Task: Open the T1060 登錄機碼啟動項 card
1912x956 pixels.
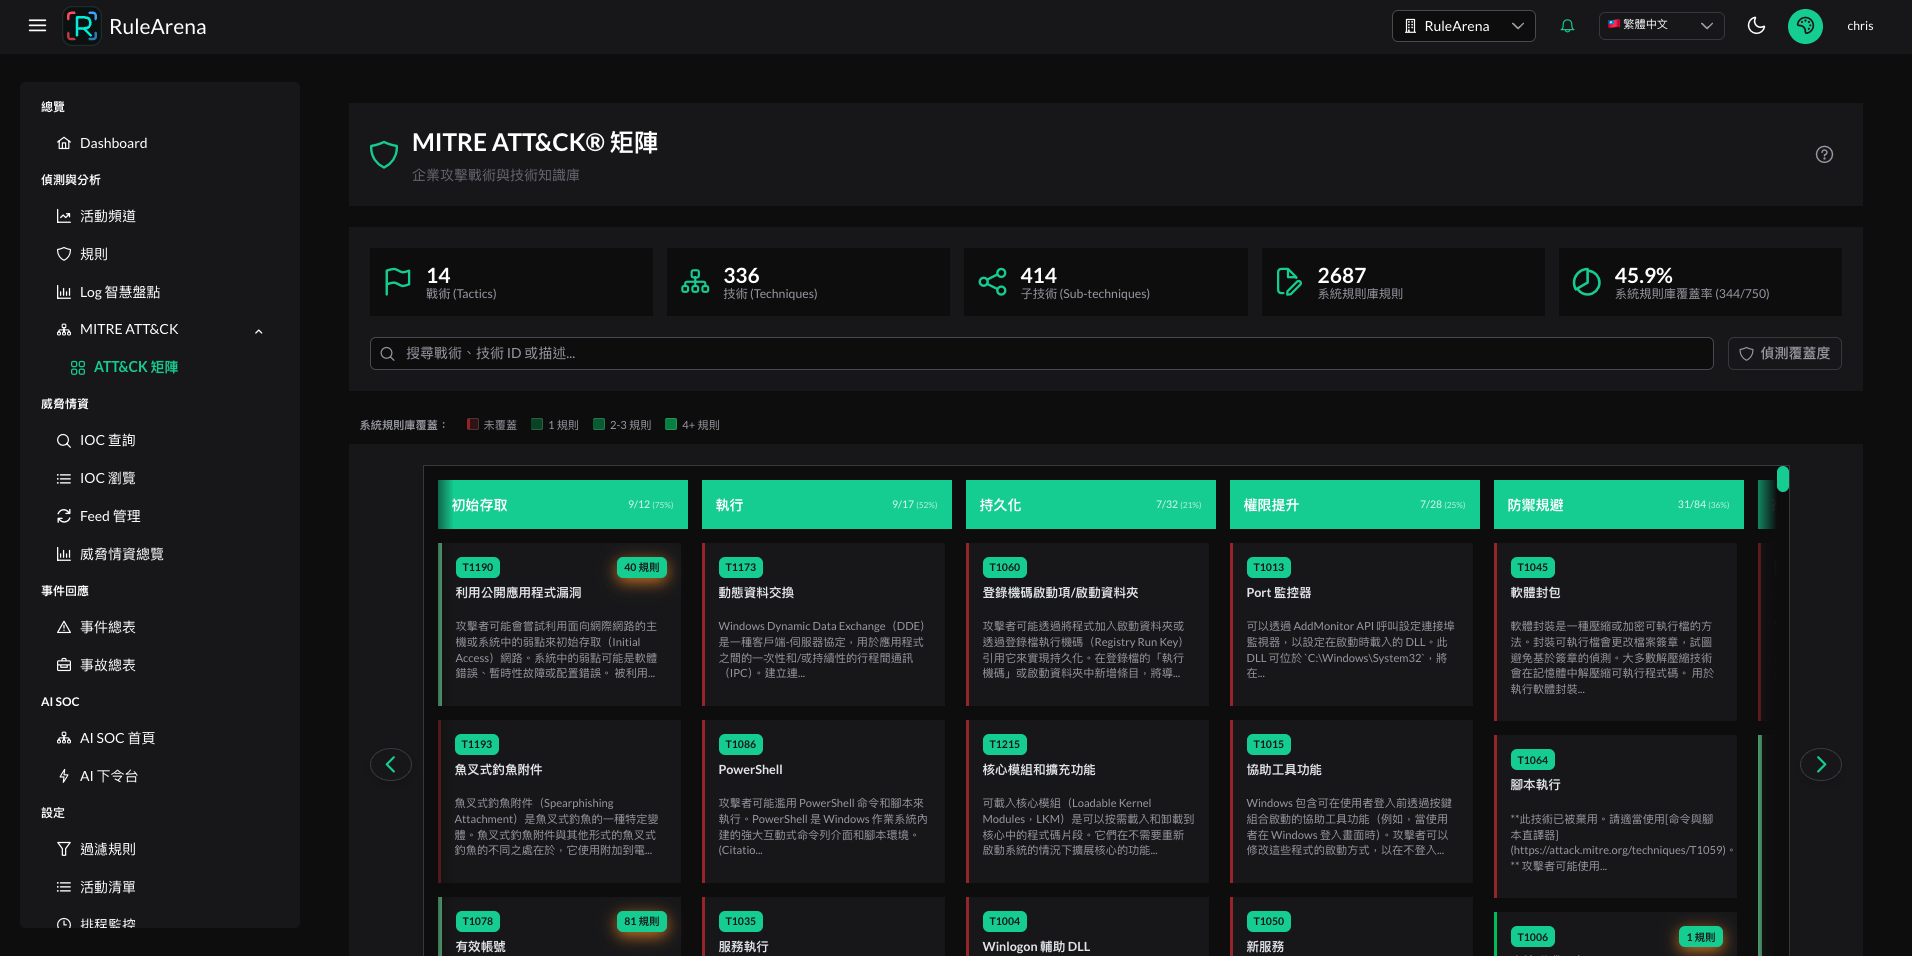Action: point(1088,624)
